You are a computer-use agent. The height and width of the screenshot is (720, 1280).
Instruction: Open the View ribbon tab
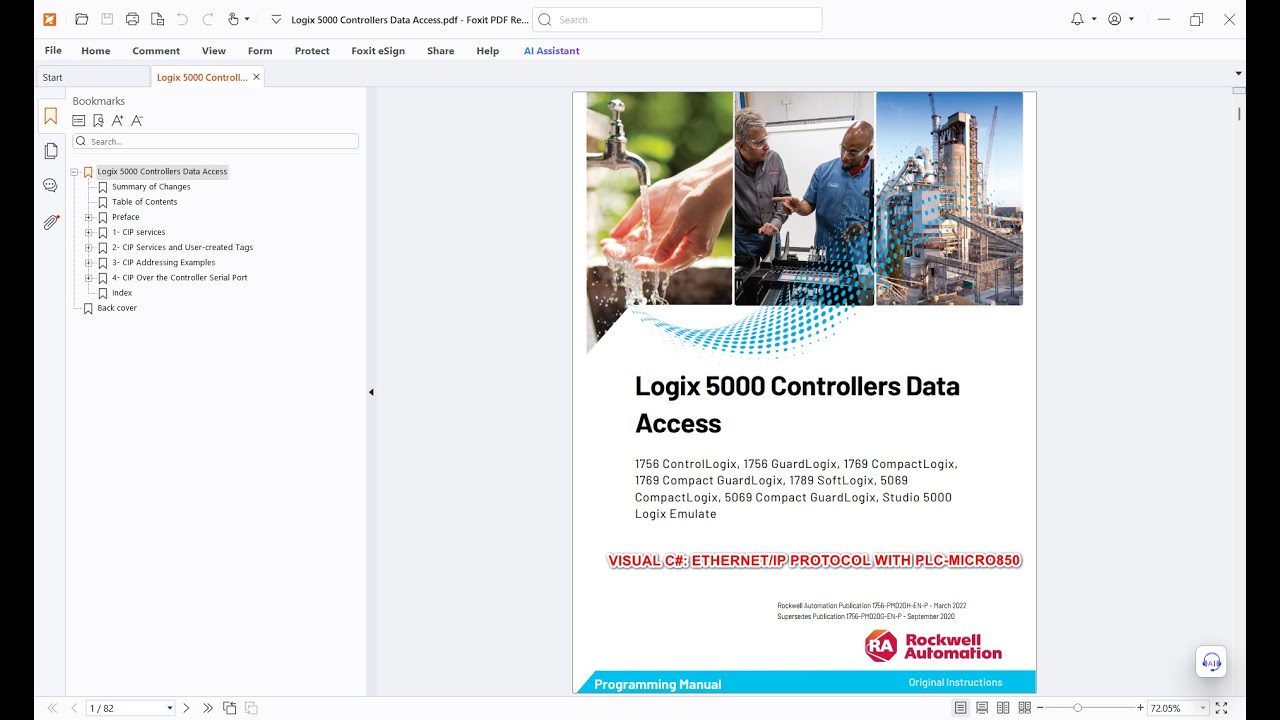pyautogui.click(x=214, y=51)
